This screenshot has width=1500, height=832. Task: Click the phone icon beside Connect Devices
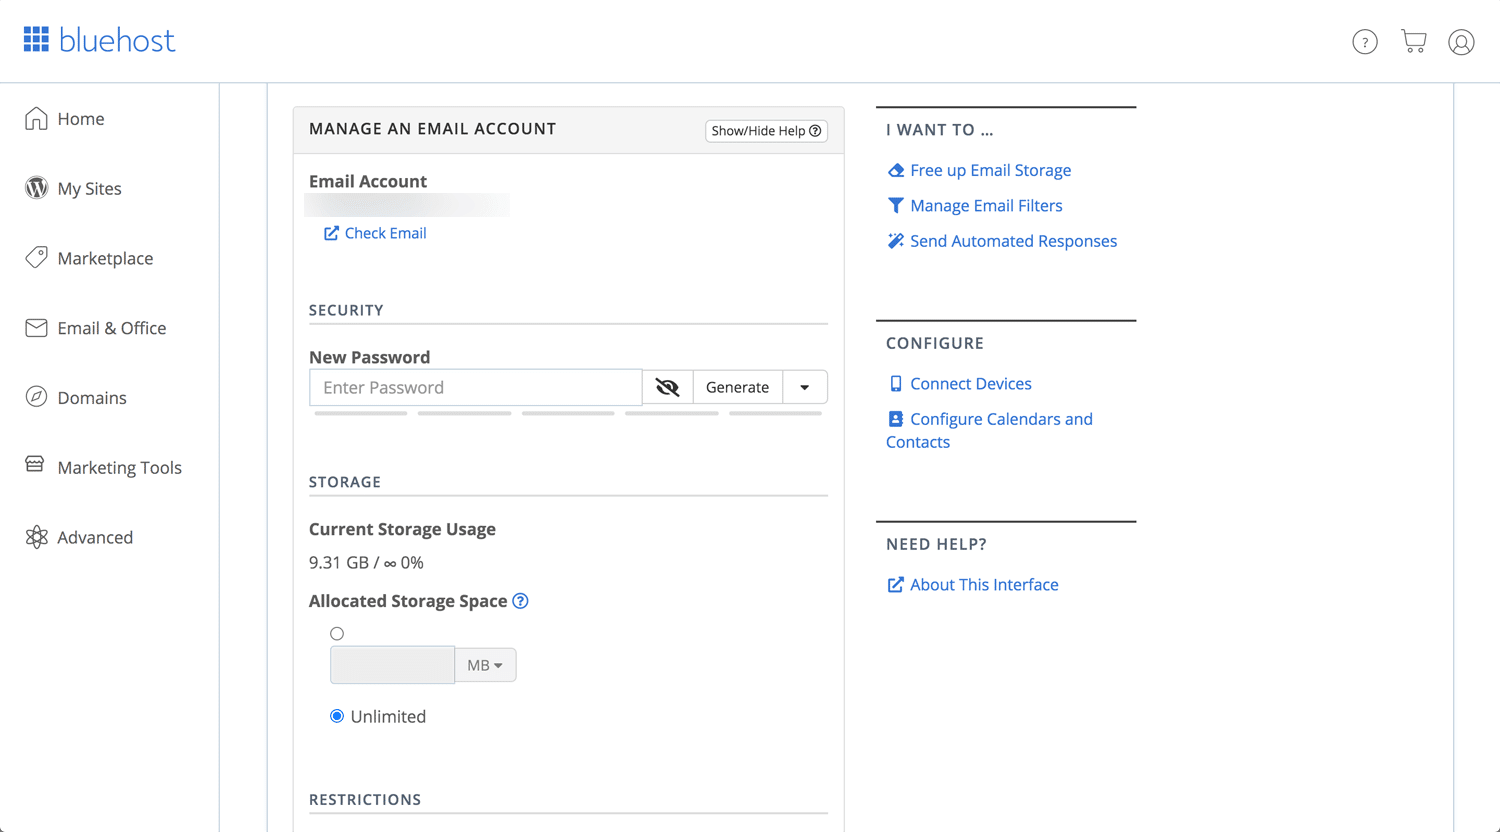coord(896,384)
